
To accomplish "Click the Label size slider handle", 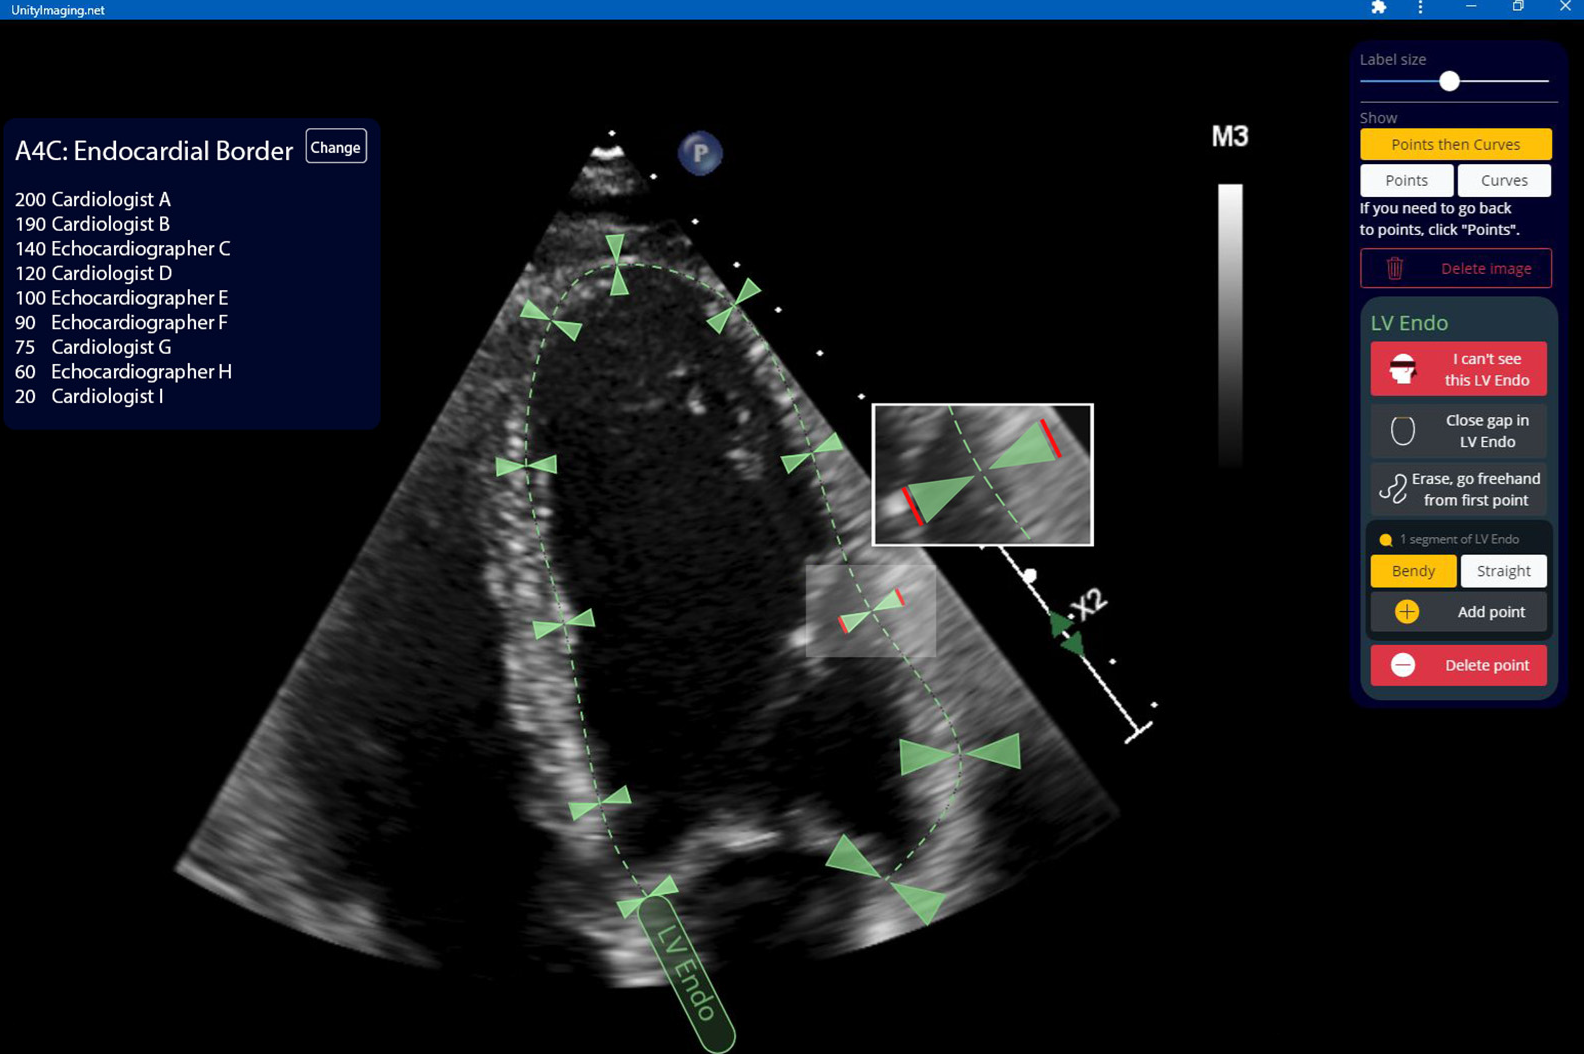I will (1449, 81).
